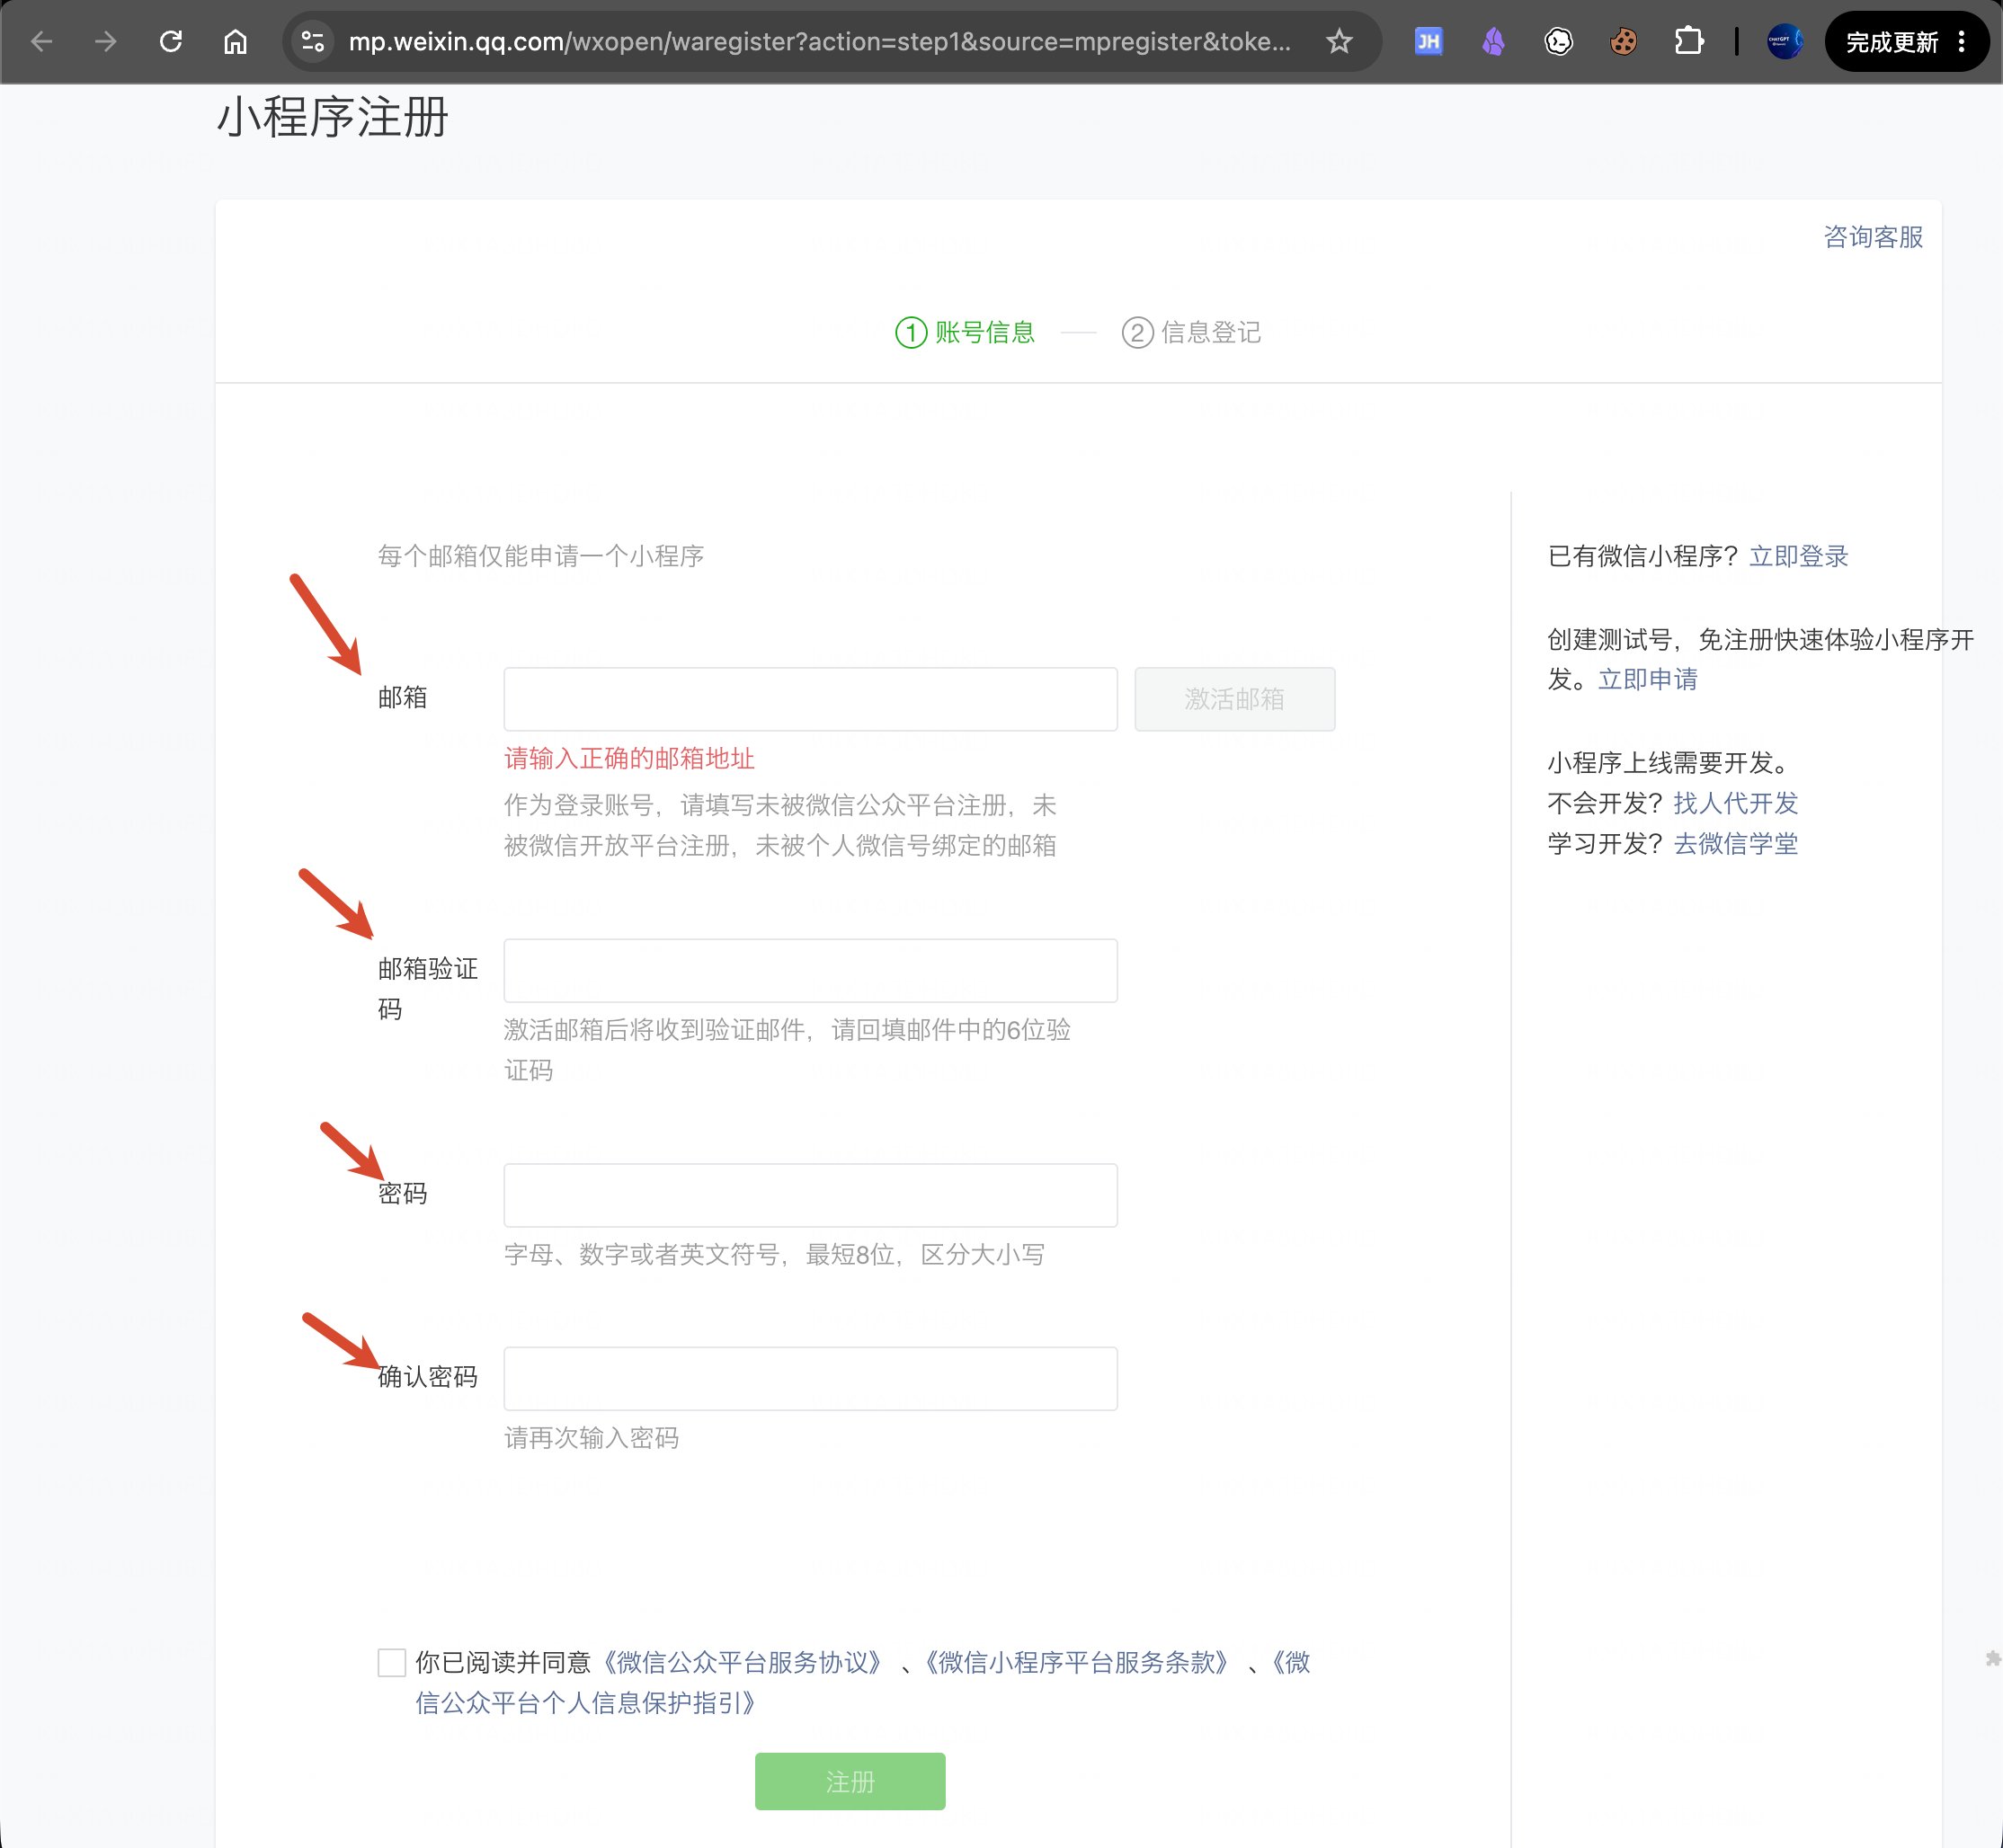Open the extensions puzzle-piece menu

pos(1689,42)
